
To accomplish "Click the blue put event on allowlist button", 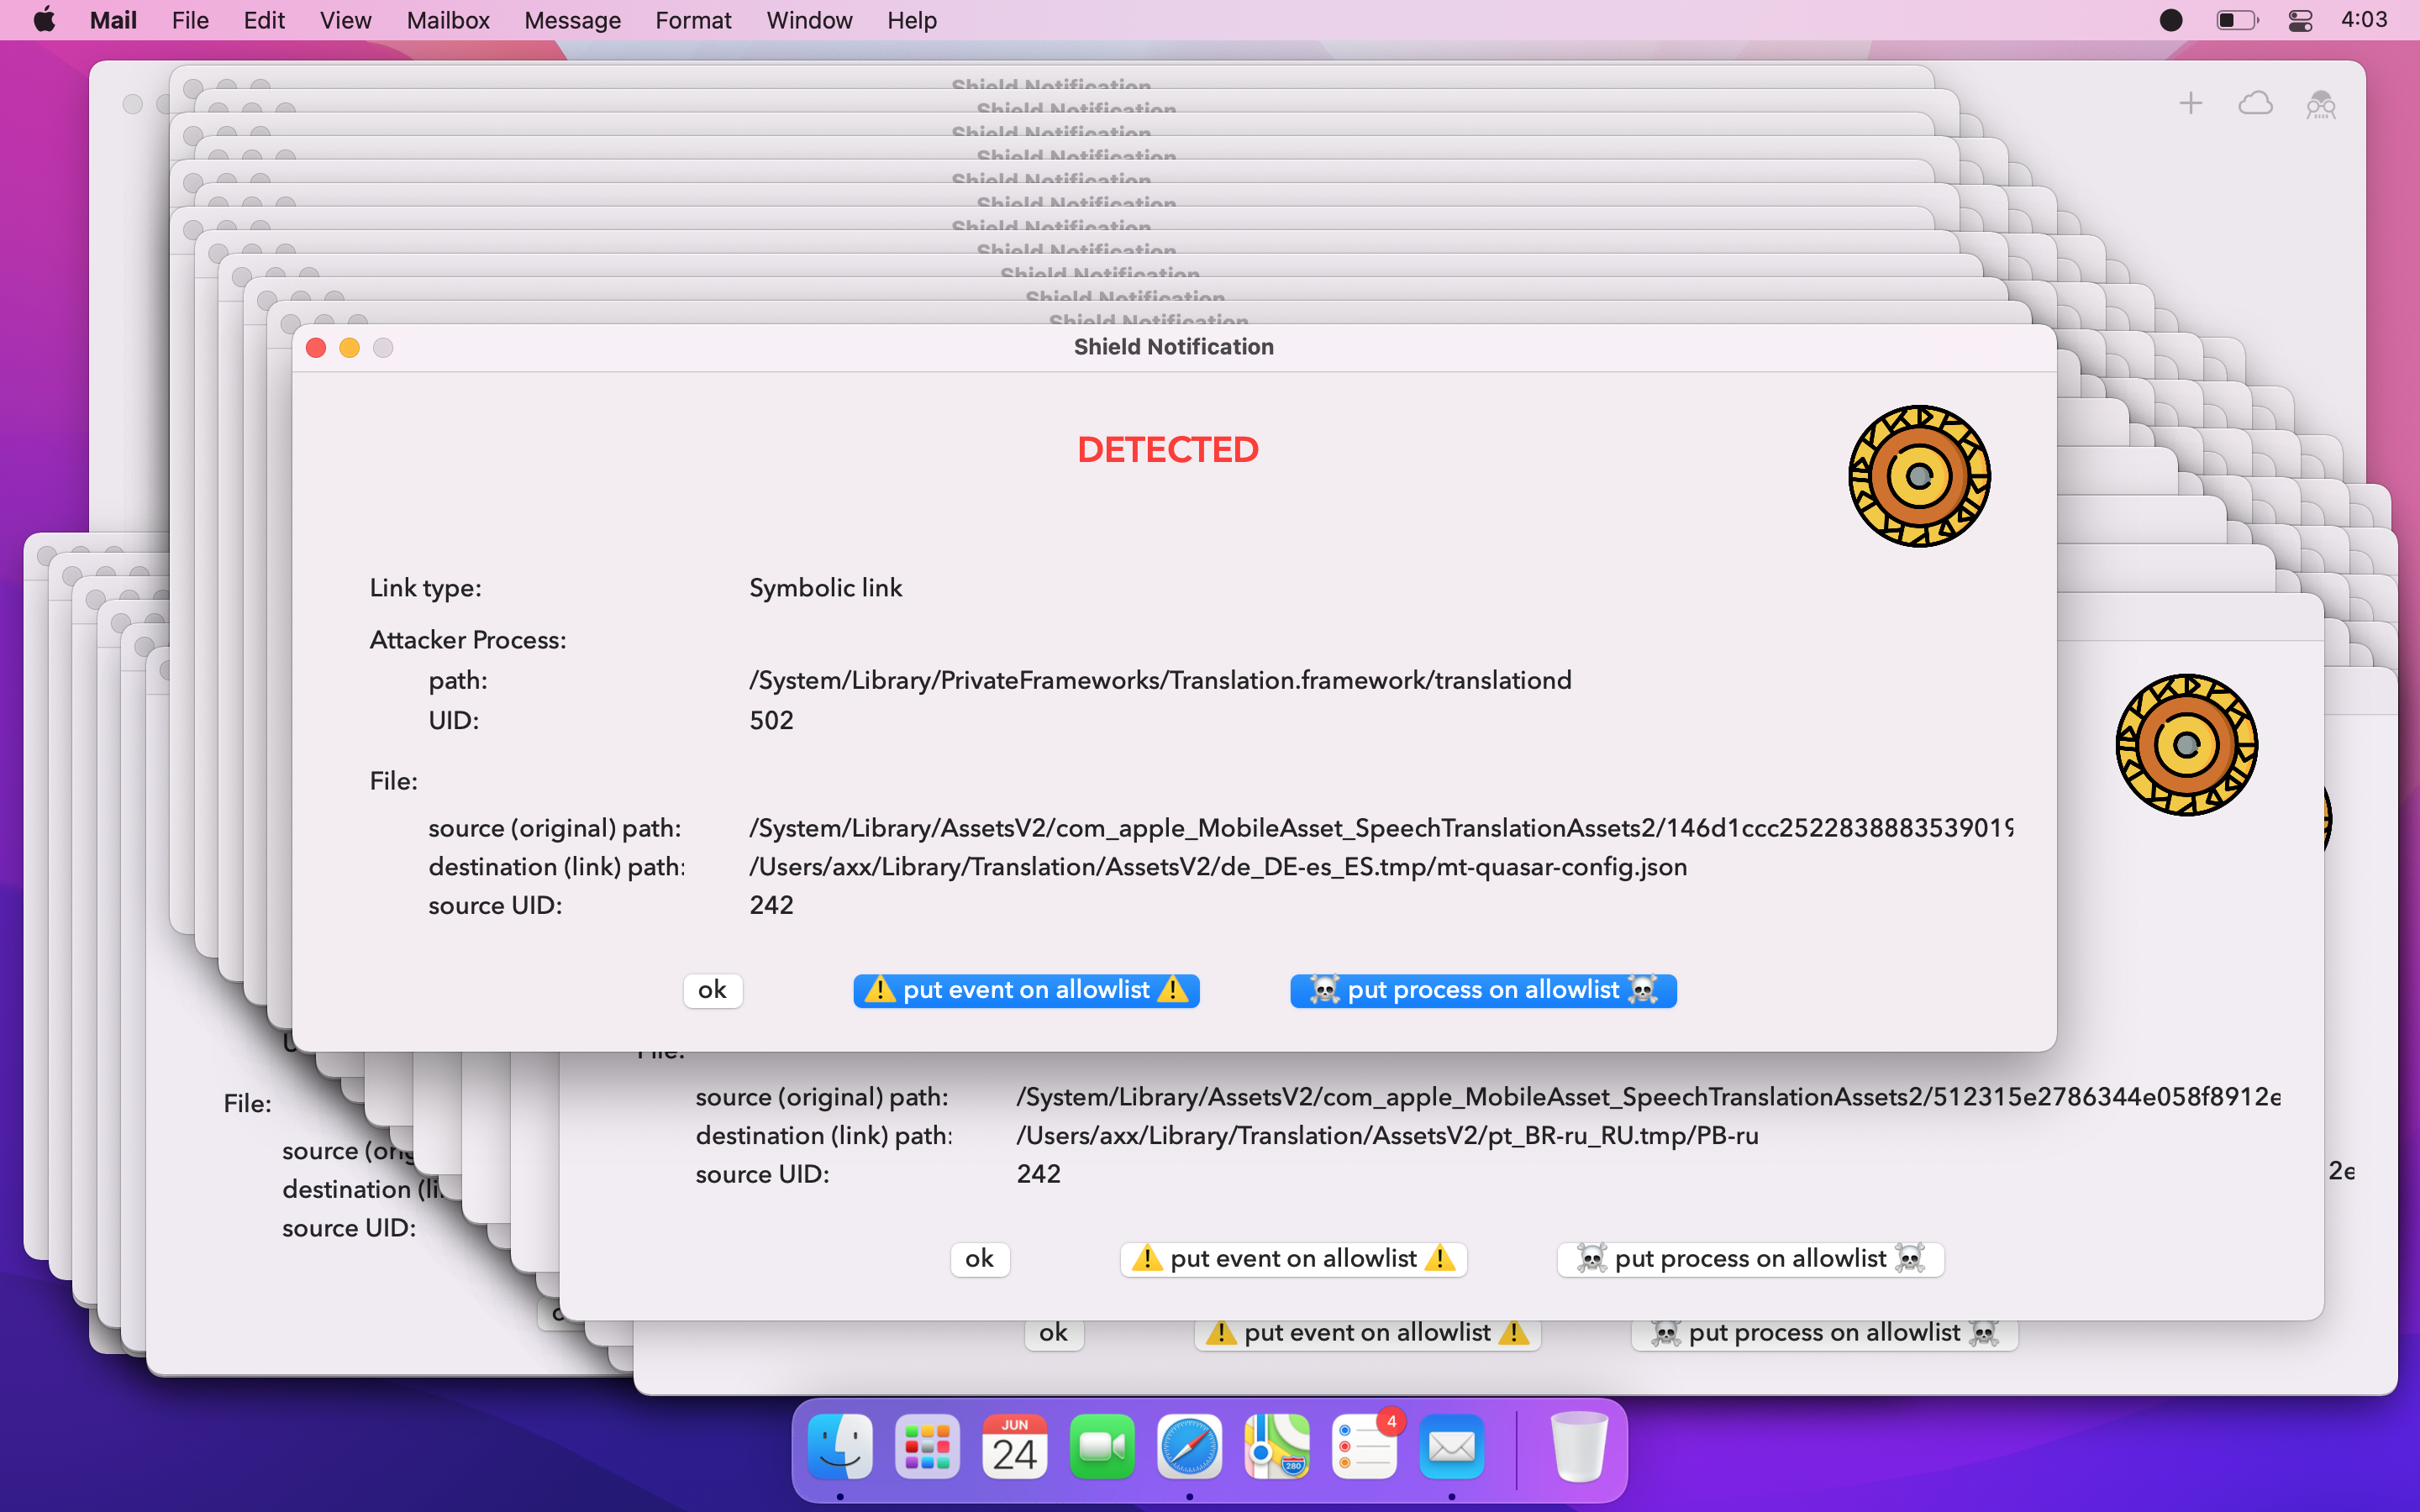I will 1026,990.
